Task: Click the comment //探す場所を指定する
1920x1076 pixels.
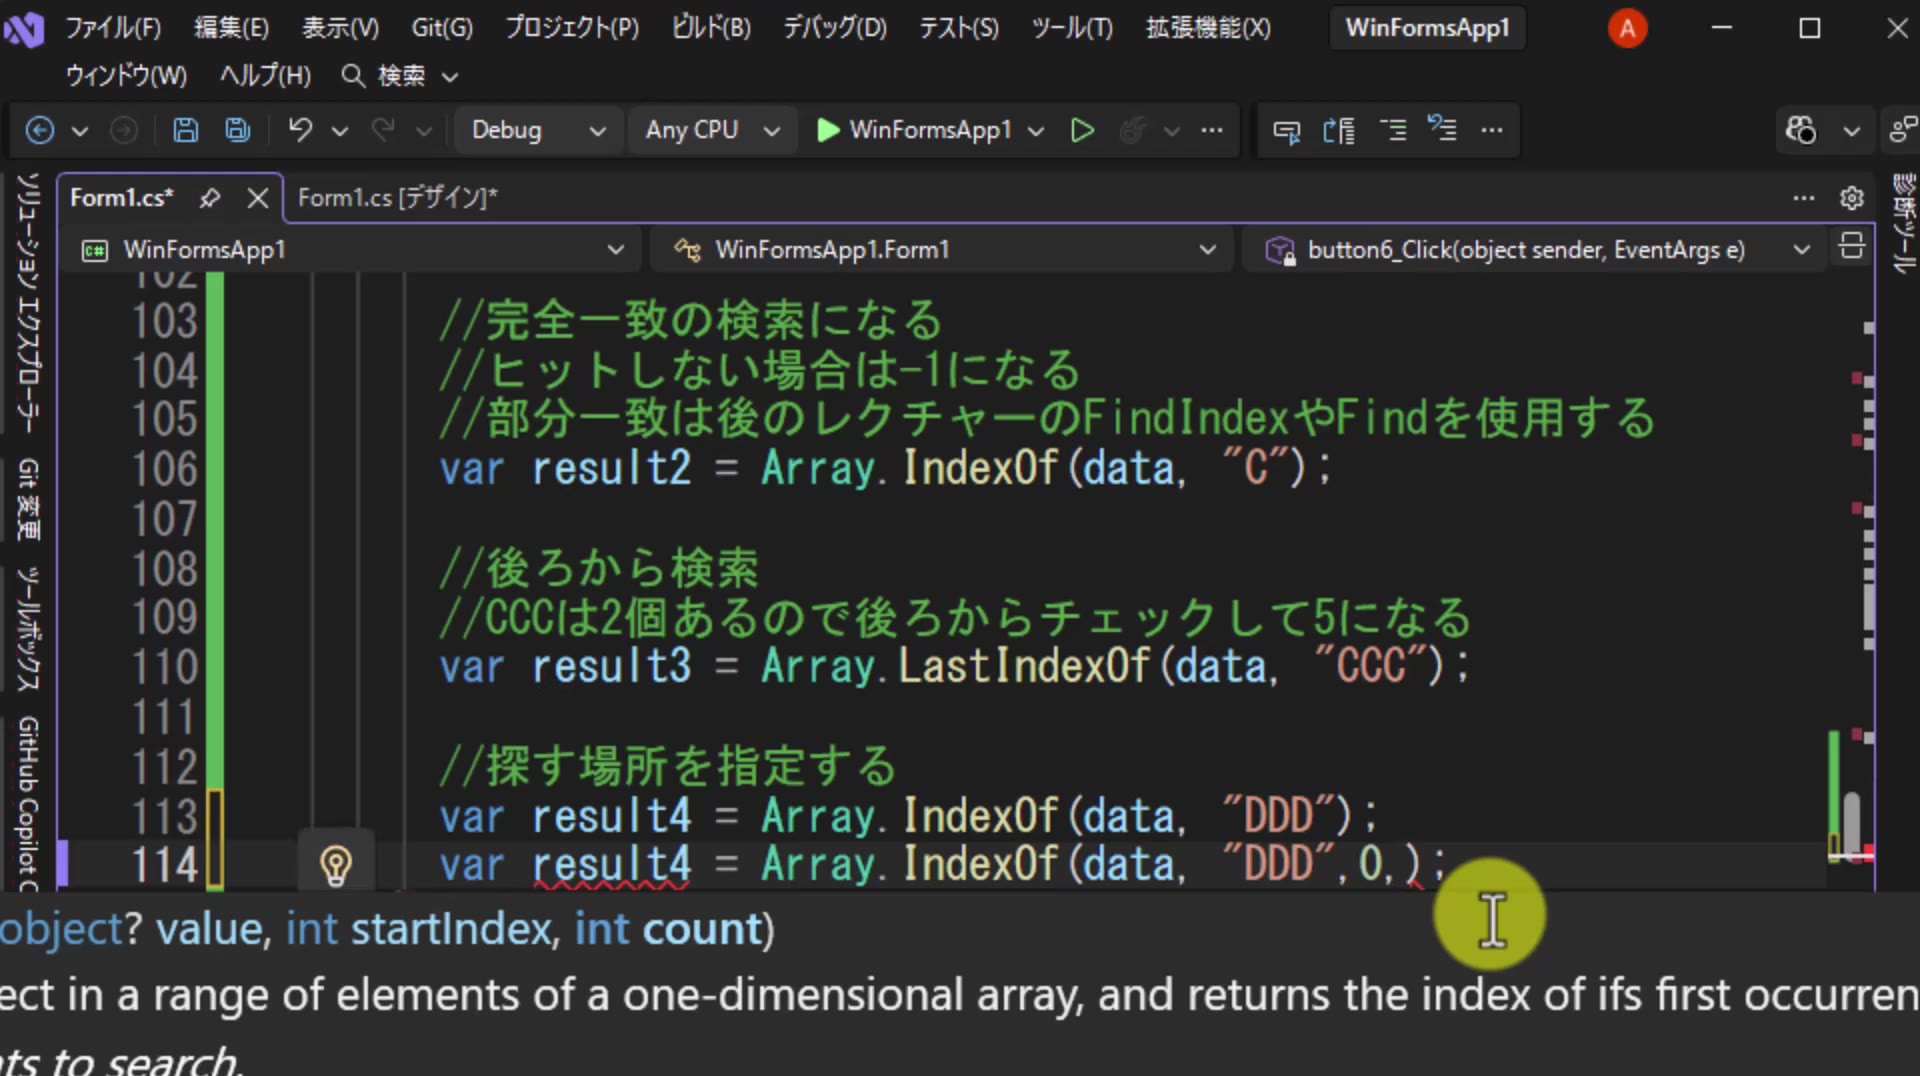Action: 668,767
